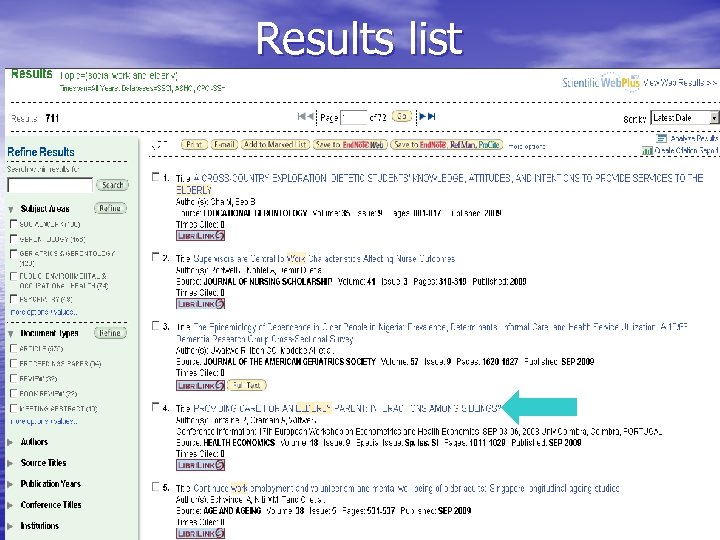The width and height of the screenshot is (720, 540).
Task: Click Add to Marked List button
Action: (275, 145)
